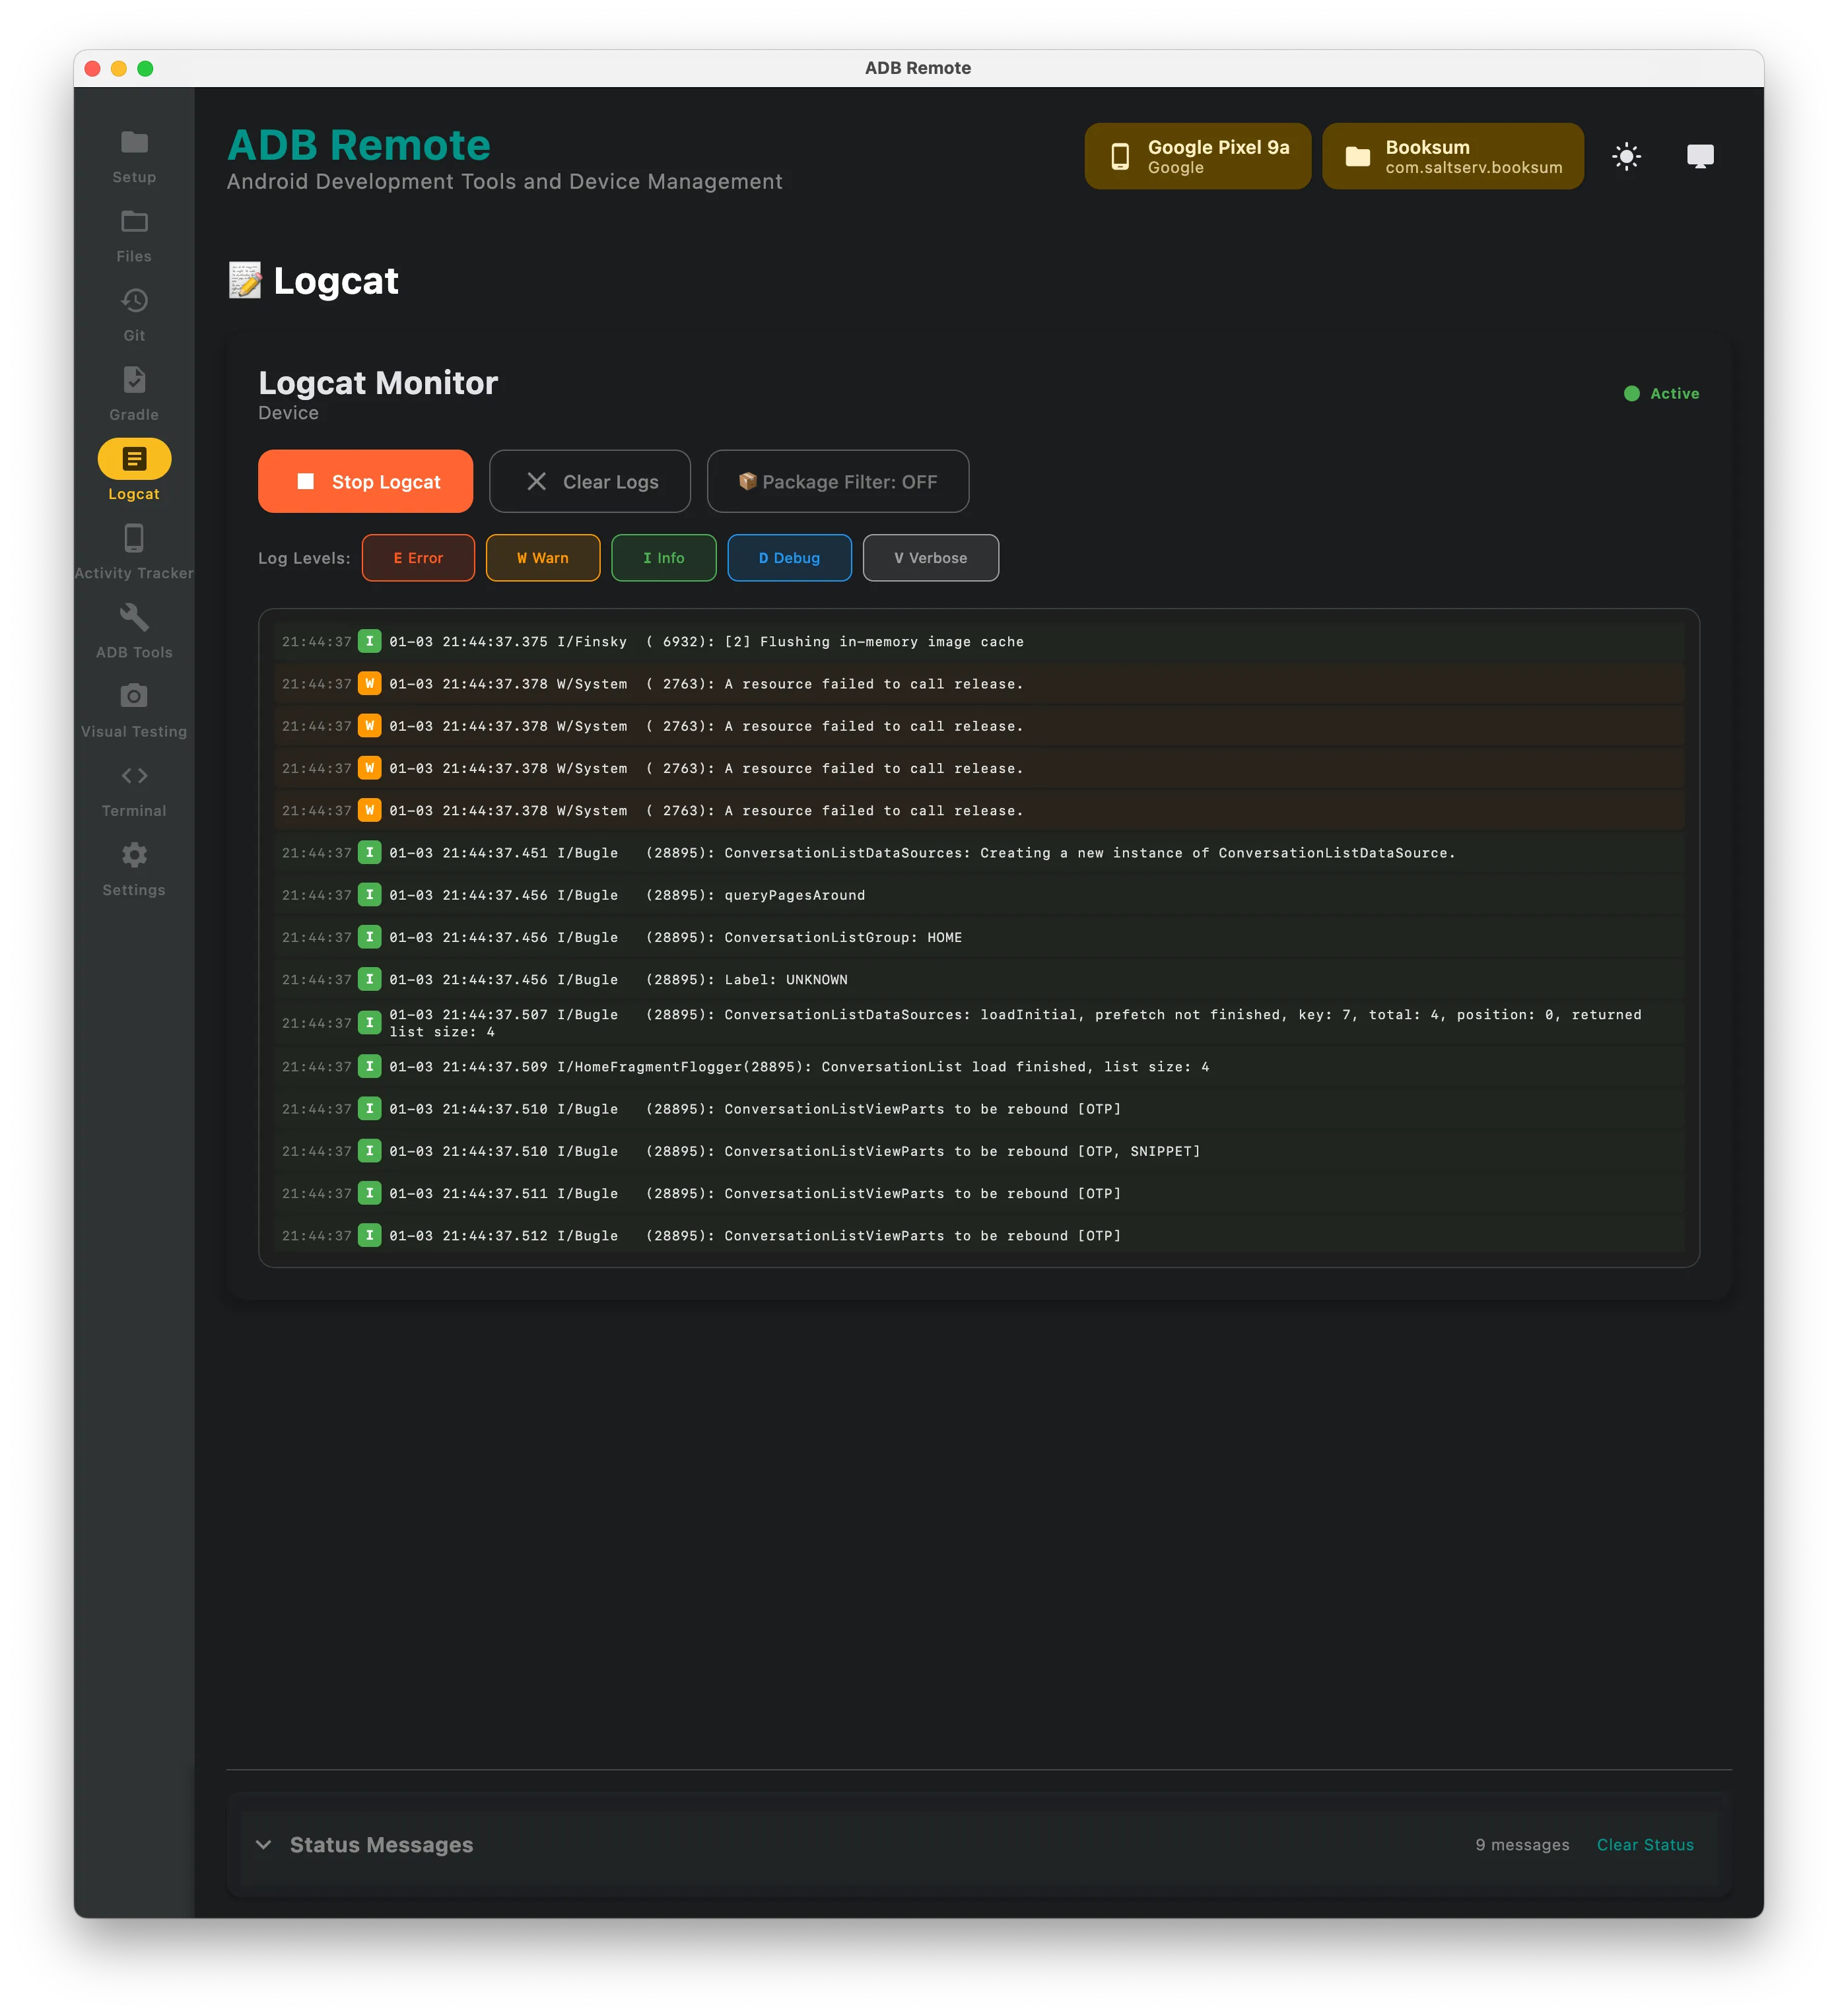Click Clear Status to dismiss messages
The image size is (1838, 2016).
coord(1645,1845)
